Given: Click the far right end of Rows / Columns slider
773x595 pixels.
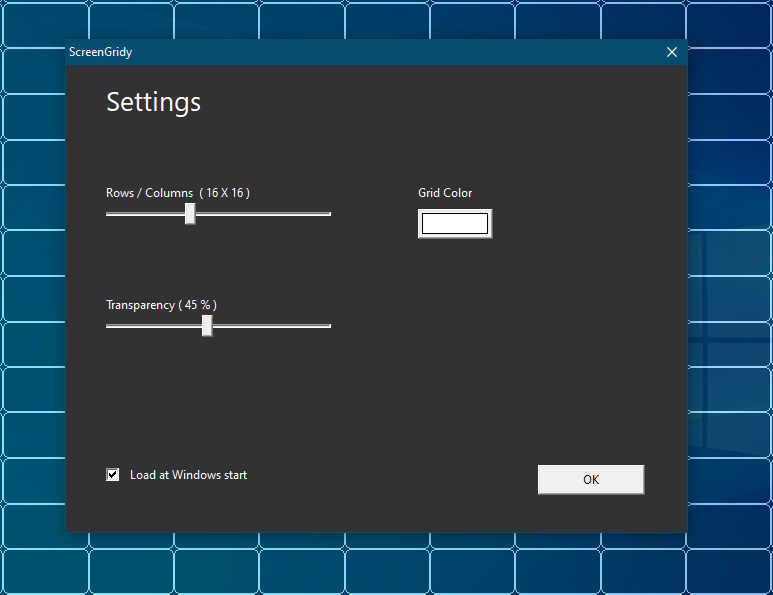Looking at the screenshot, I should [x=328, y=214].
